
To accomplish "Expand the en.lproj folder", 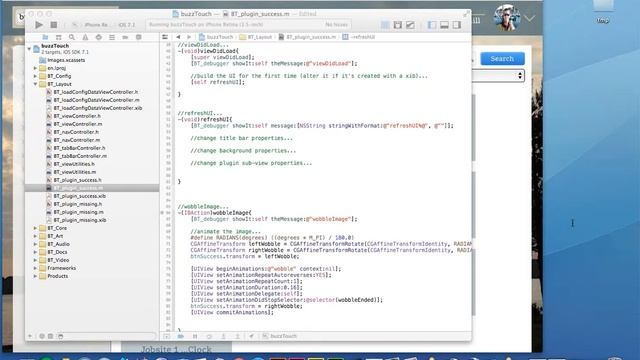I will (x=36, y=68).
